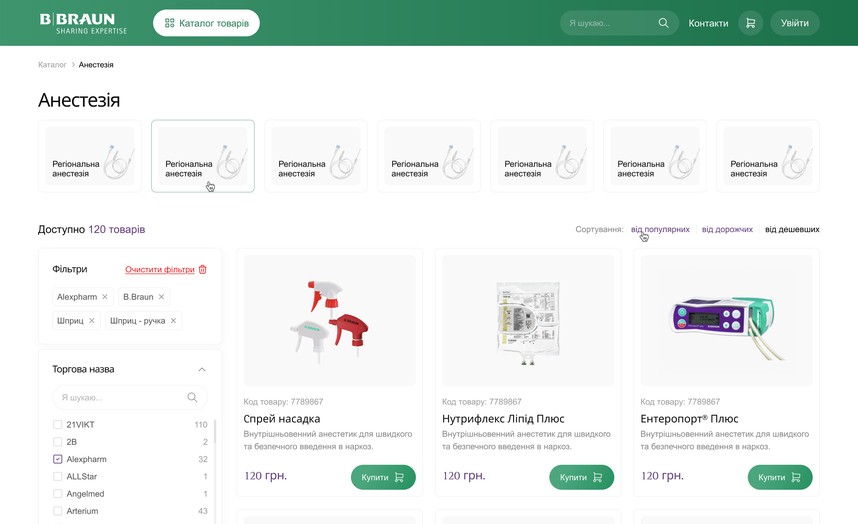
Task: Click the Фільтри panel heading
Action: click(69, 269)
